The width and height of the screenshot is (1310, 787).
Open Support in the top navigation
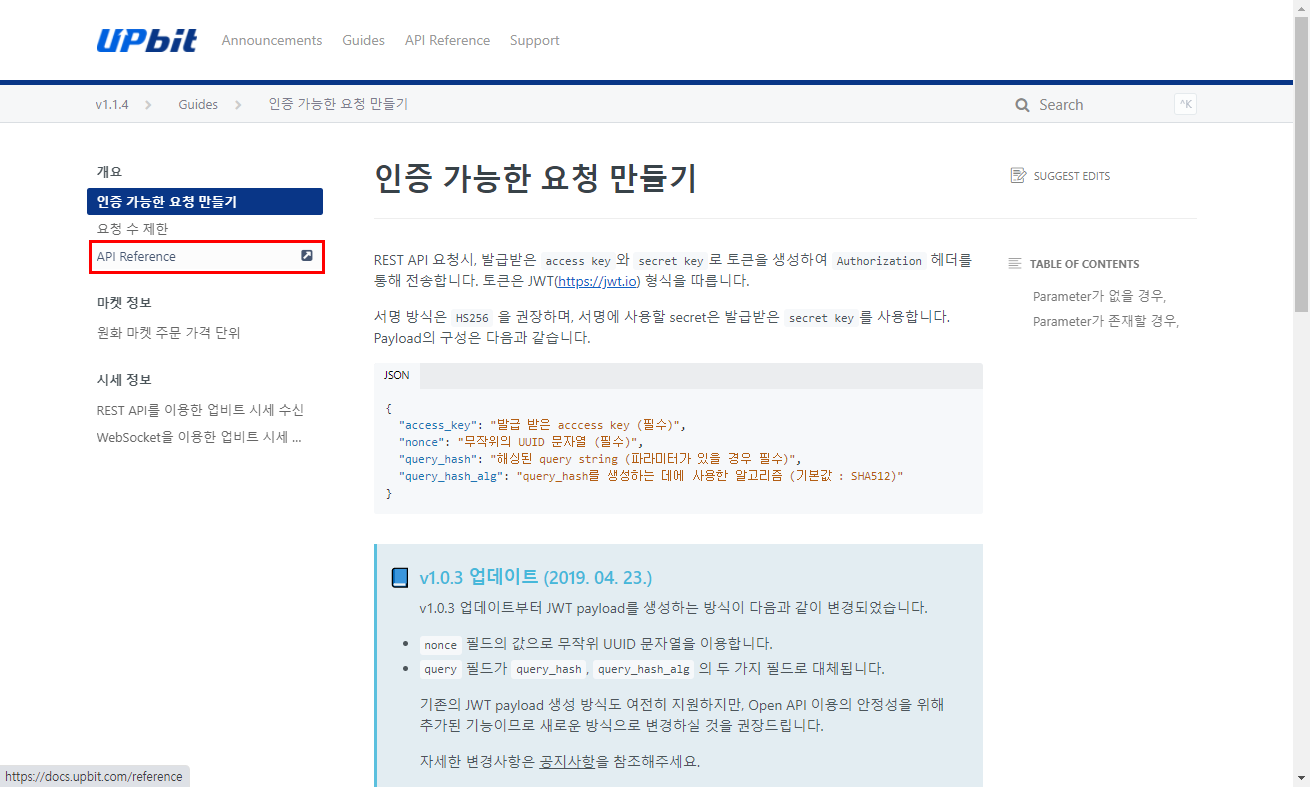(534, 41)
